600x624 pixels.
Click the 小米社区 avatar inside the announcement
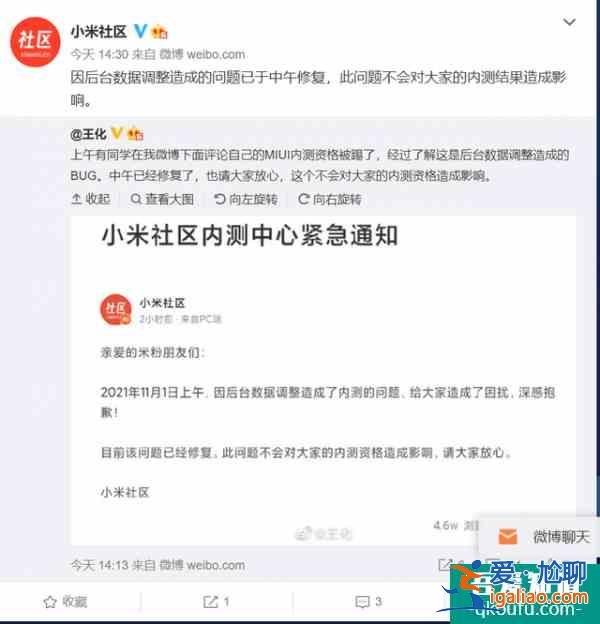coord(115,310)
